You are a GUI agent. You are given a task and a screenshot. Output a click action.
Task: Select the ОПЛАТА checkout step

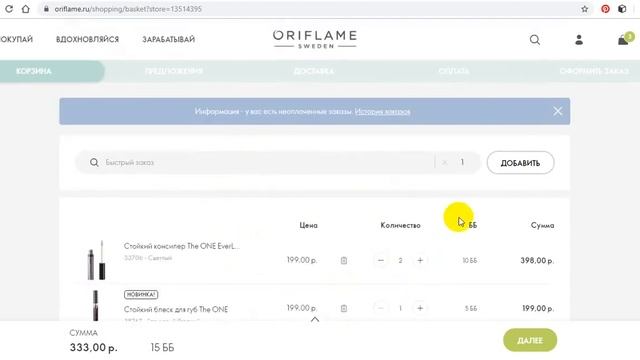pyautogui.click(x=453, y=71)
